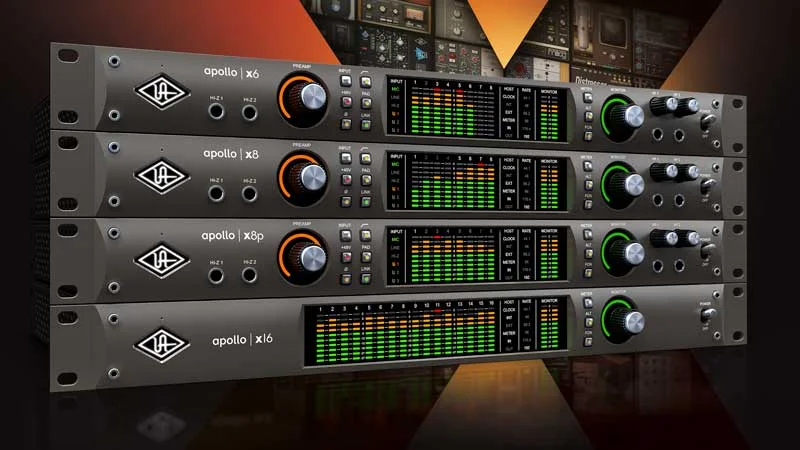Push the ALT button on Apollo x6
Viewport: 800px width, 450px height.
[588, 117]
